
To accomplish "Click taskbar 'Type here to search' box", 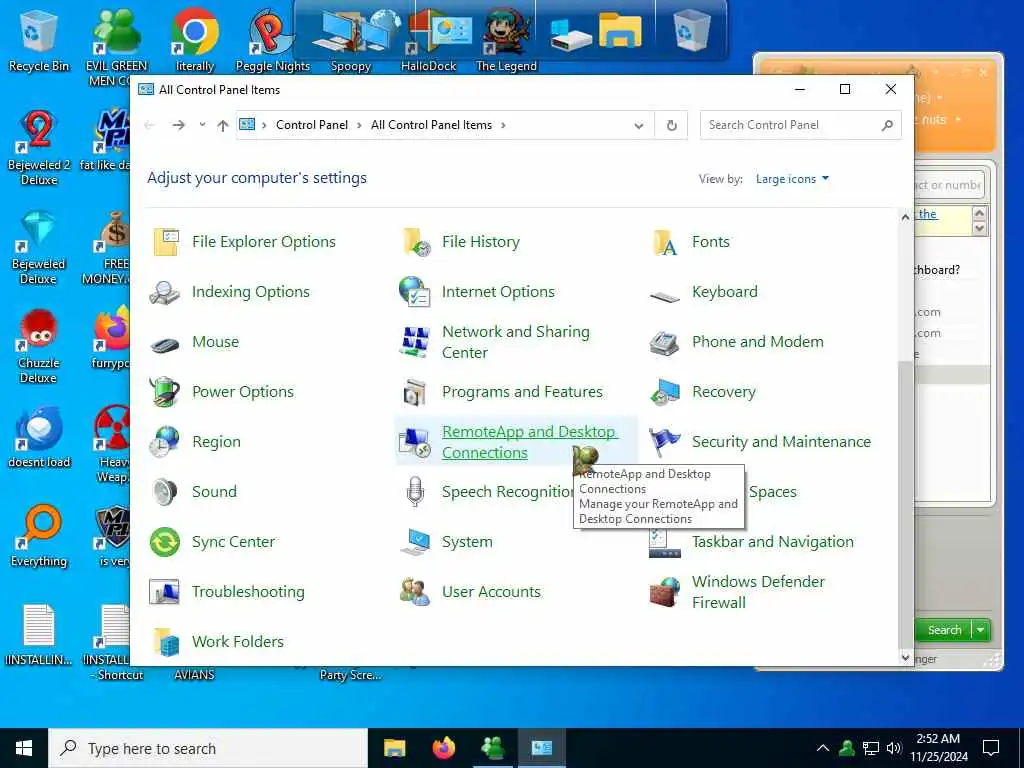I will pyautogui.click(x=208, y=748).
